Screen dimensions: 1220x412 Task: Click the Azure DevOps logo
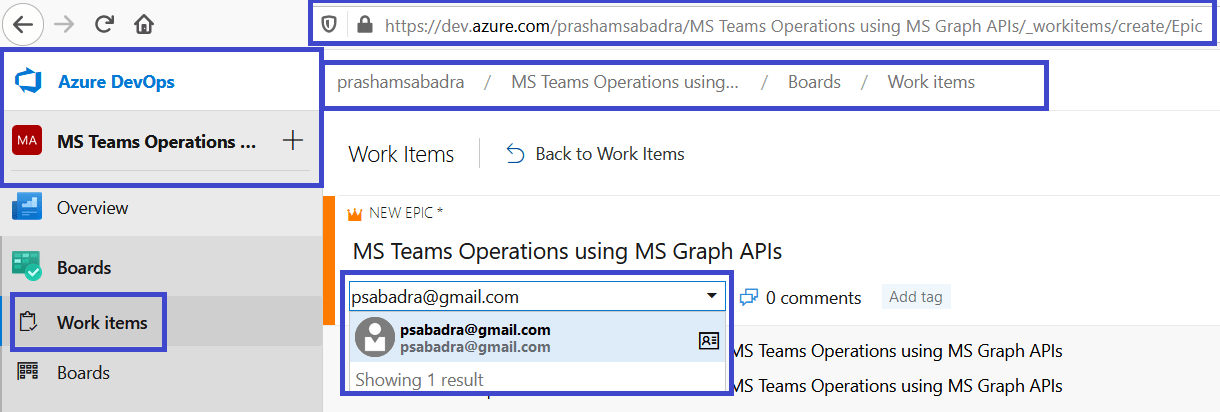(27, 81)
